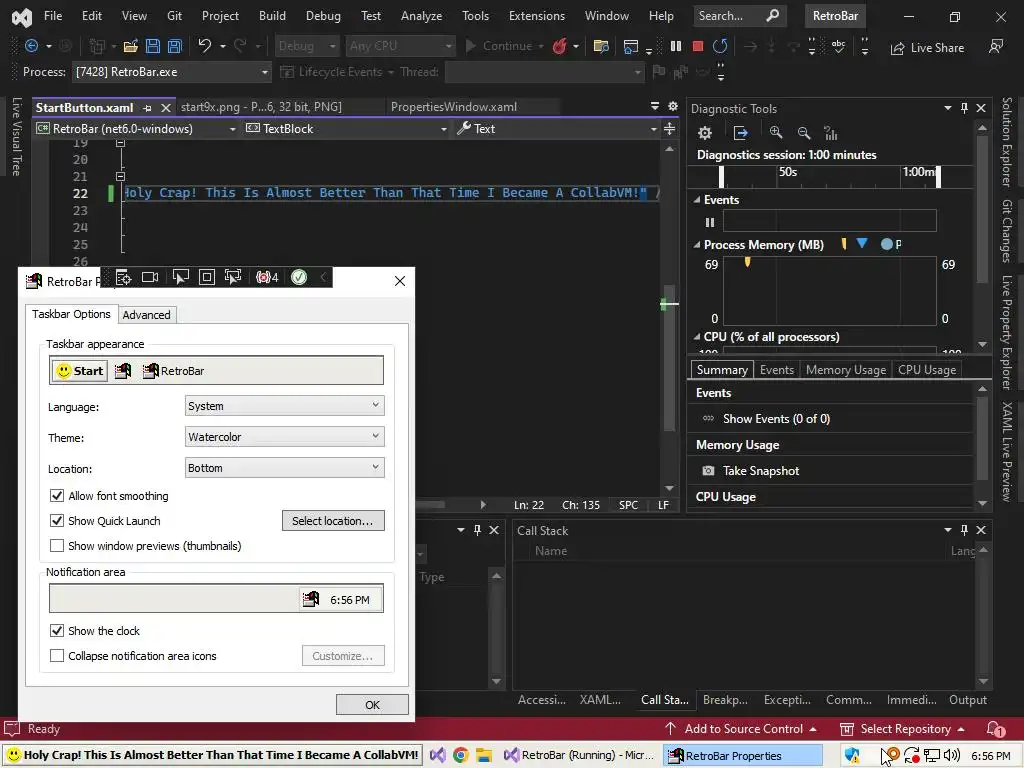The width and height of the screenshot is (1024, 768).
Task: Collapse the code region on line 21
Action: pos(120,176)
